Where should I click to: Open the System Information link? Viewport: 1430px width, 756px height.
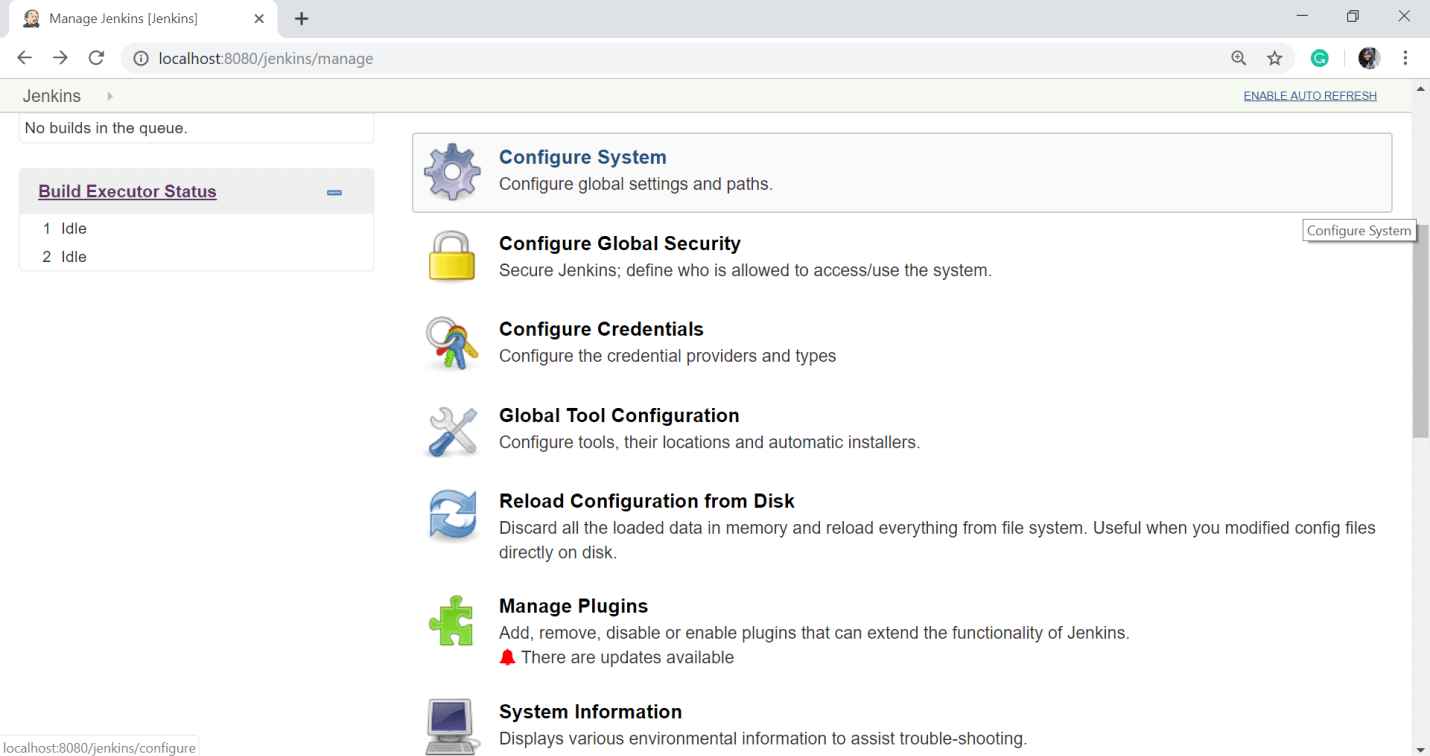point(590,712)
